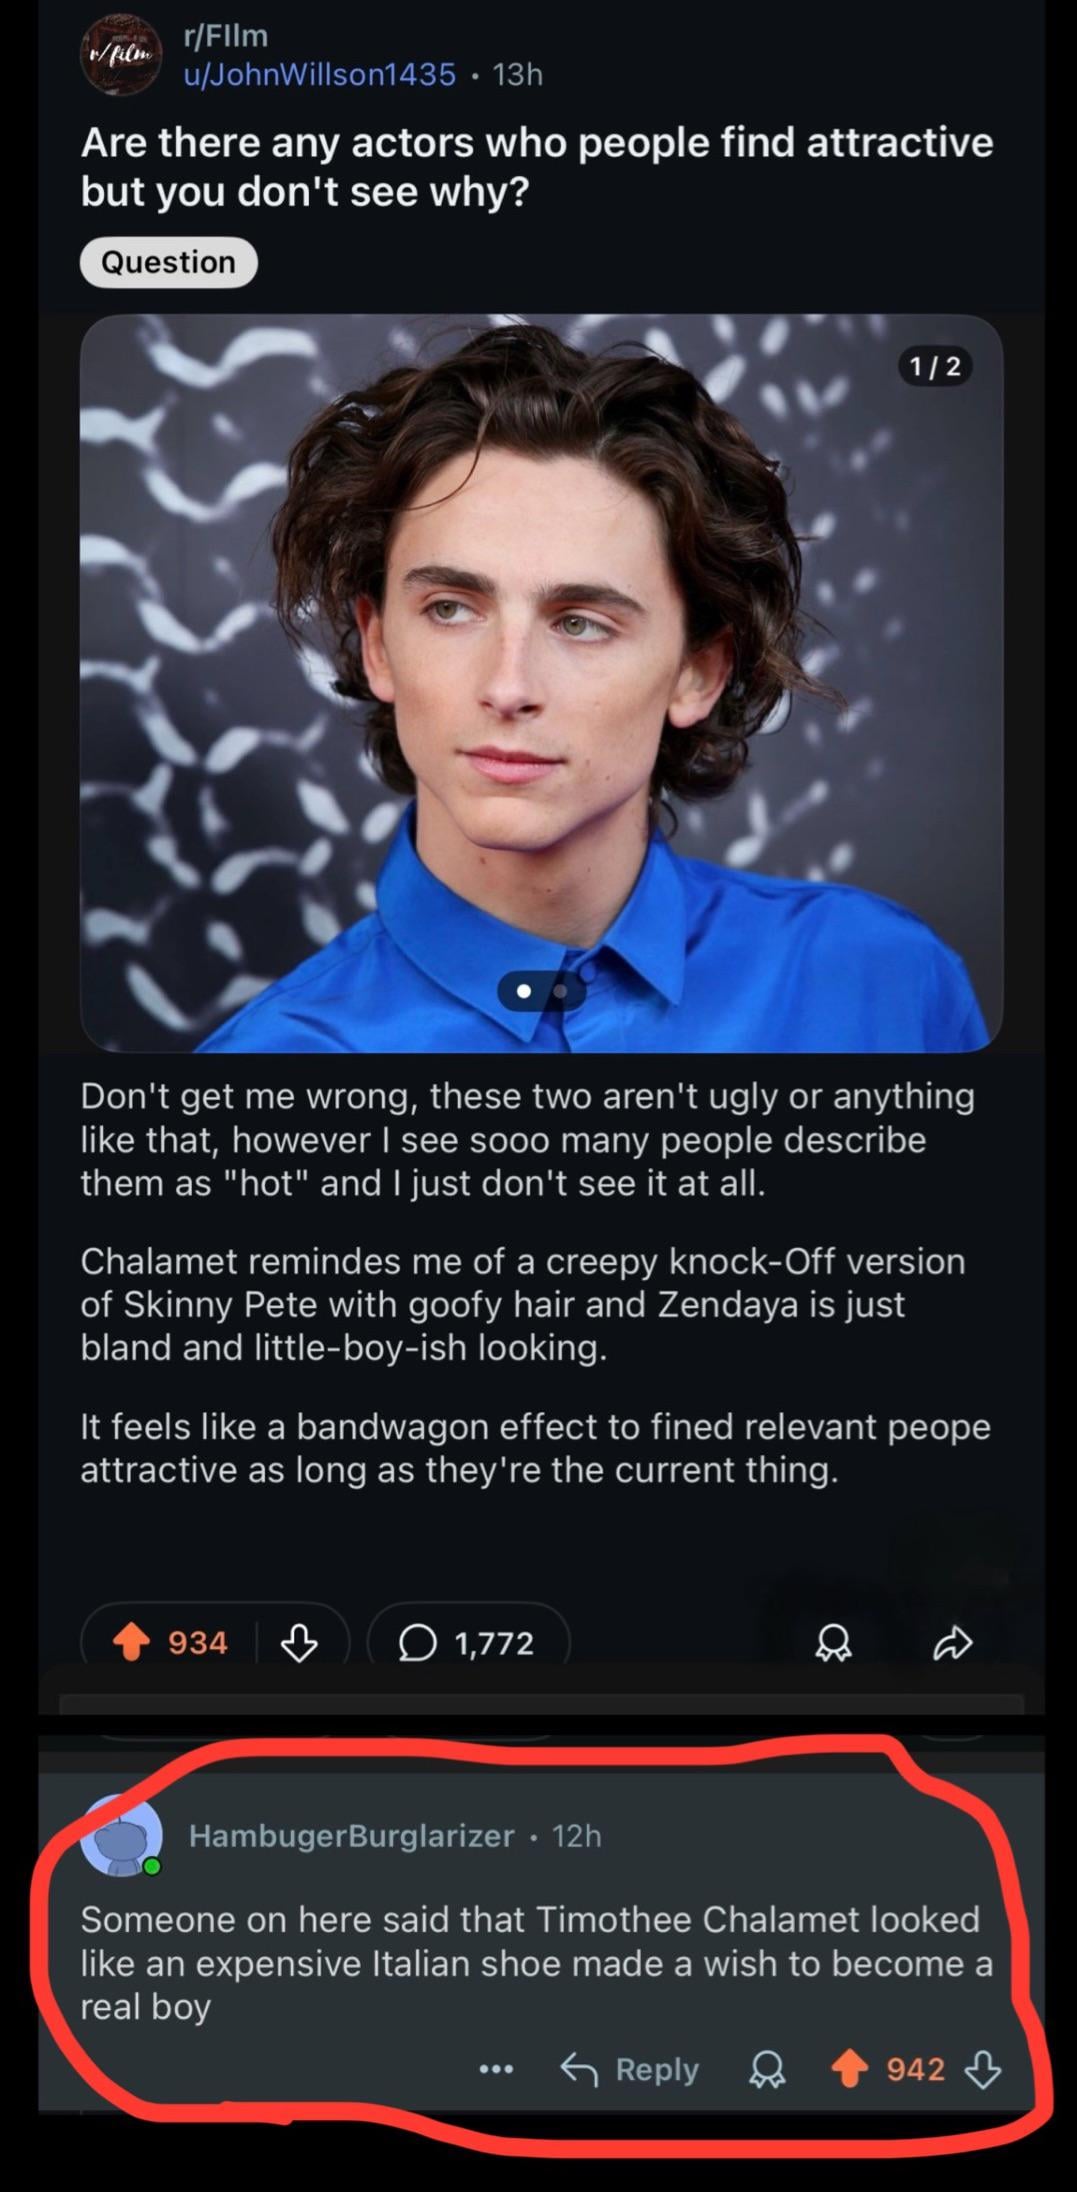Screen dimensions: 1077x2192
Task: Share the post with arrow icon
Action: [952, 1642]
